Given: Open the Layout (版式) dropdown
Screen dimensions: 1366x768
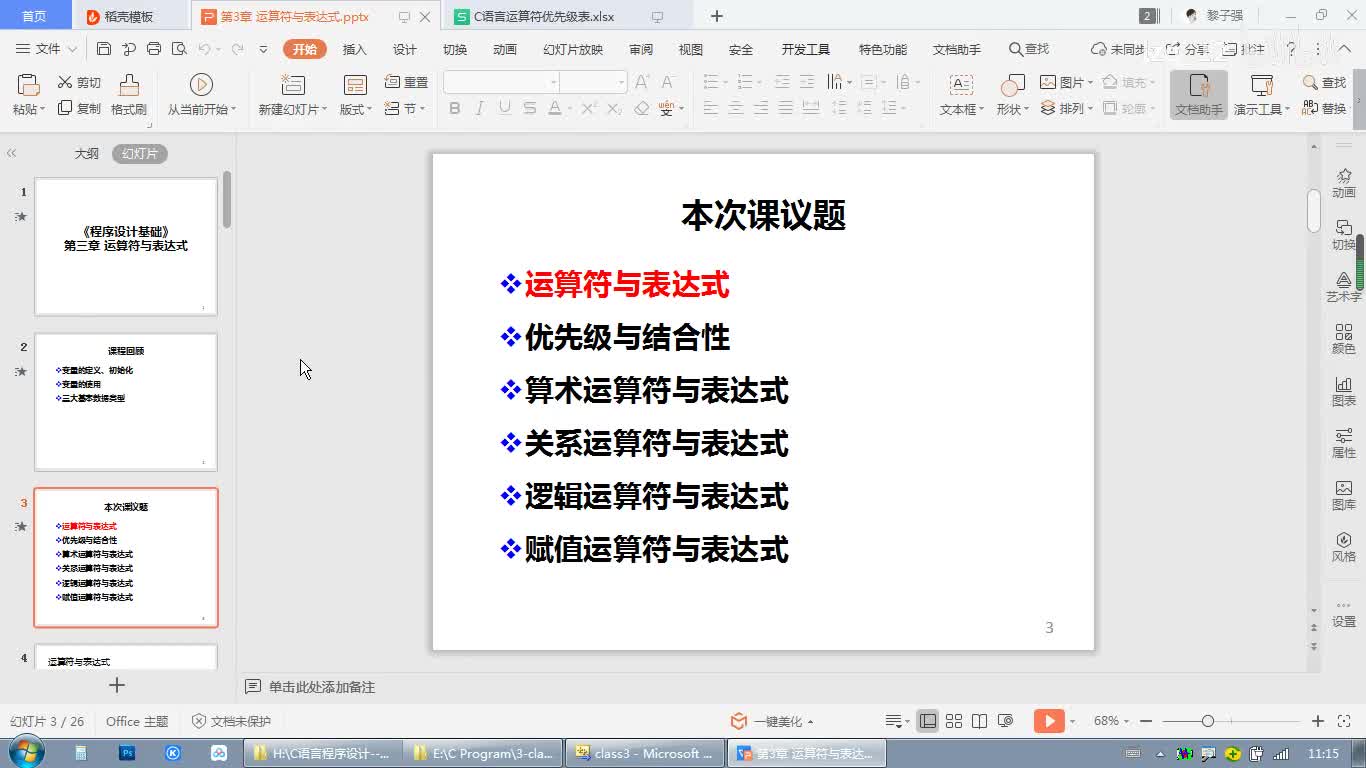Looking at the screenshot, I should [356, 110].
